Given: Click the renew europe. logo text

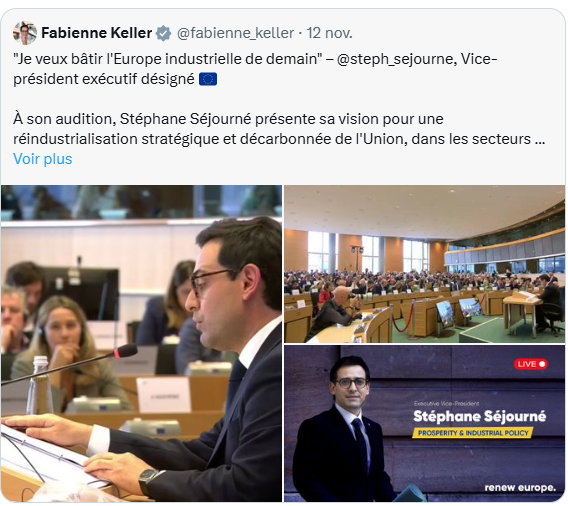Looking at the screenshot, I should [x=520, y=488].
